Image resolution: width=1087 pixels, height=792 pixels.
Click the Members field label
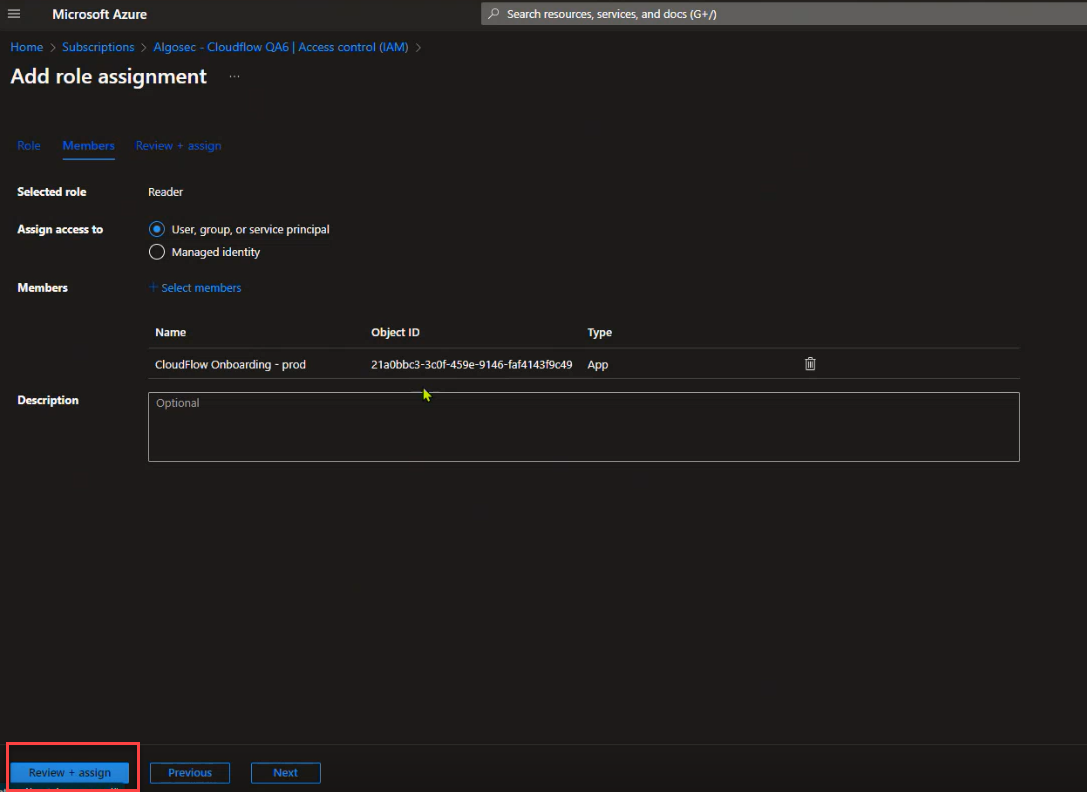tap(42, 288)
